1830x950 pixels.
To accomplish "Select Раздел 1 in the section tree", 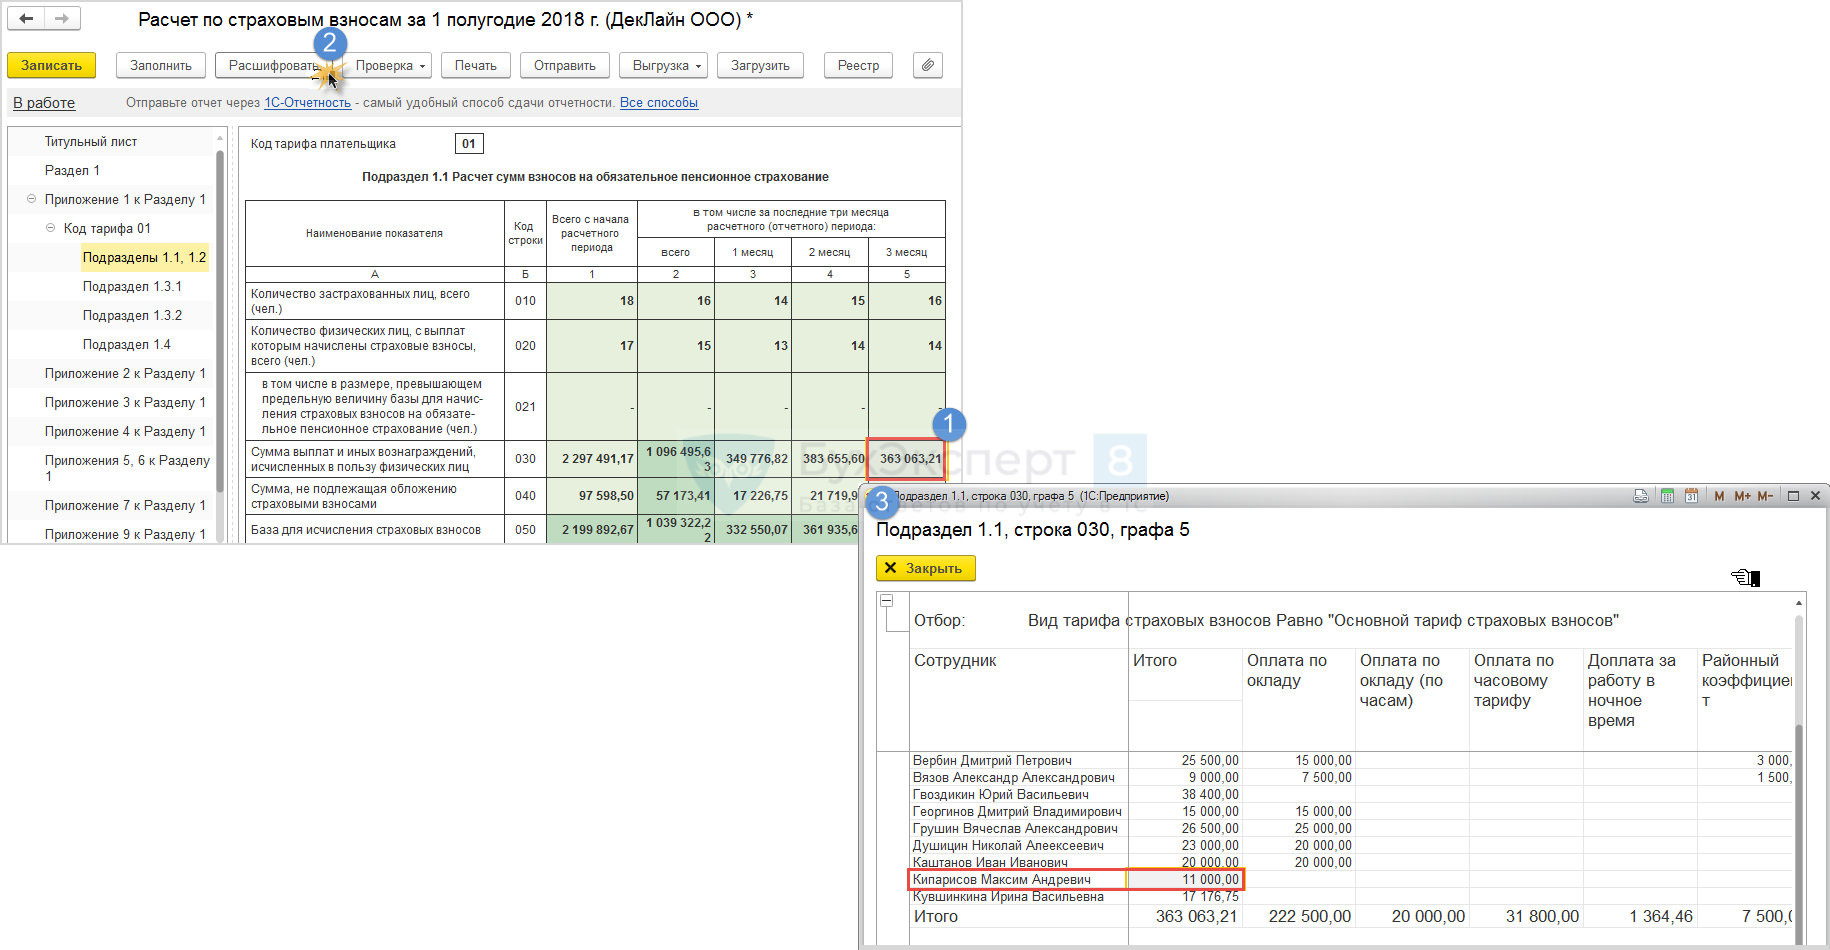I will [x=72, y=170].
